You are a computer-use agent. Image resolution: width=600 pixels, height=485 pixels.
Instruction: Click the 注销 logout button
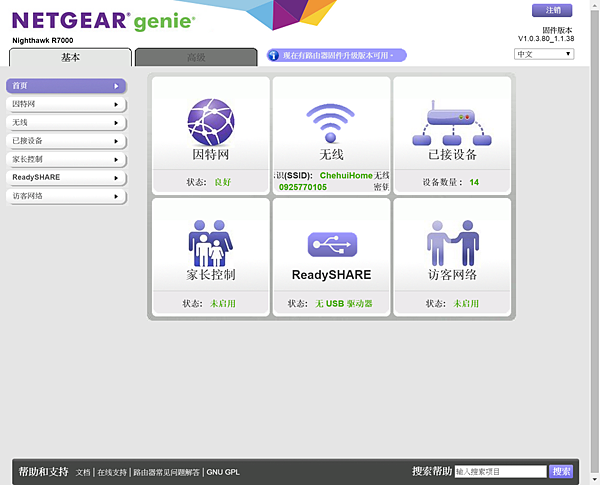coord(552,10)
